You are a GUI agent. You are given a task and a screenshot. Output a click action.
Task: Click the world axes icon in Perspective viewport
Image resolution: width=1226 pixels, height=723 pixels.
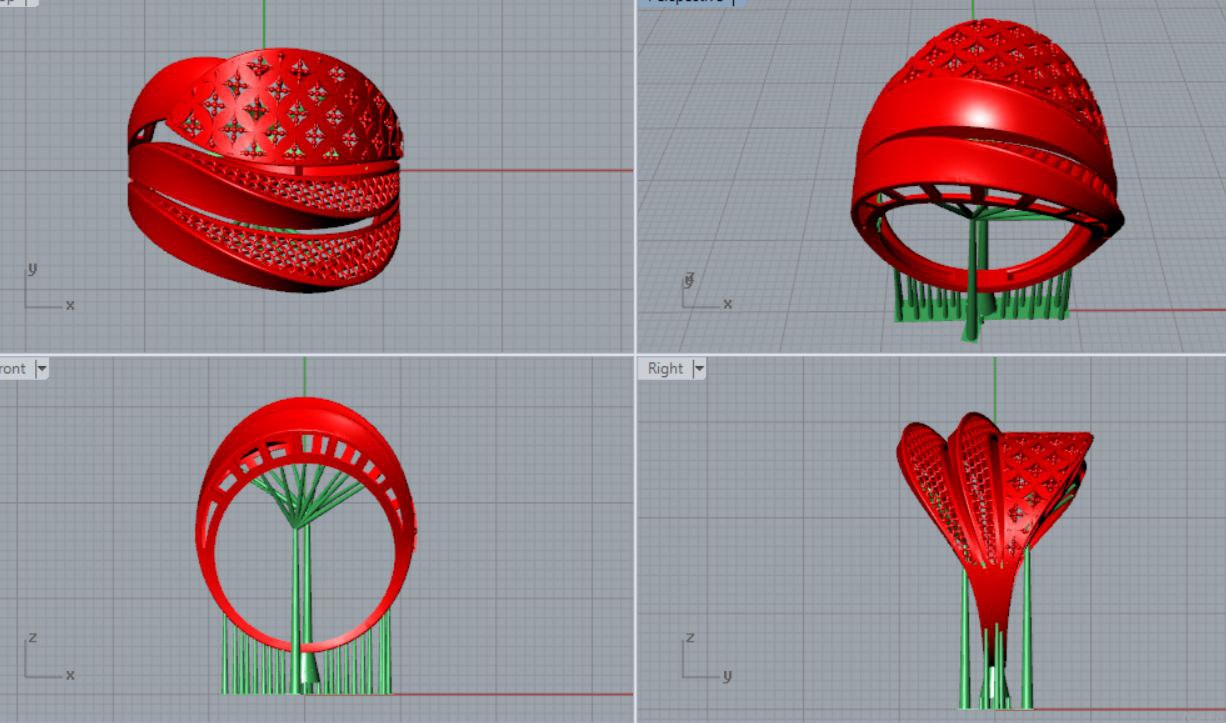[700, 292]
